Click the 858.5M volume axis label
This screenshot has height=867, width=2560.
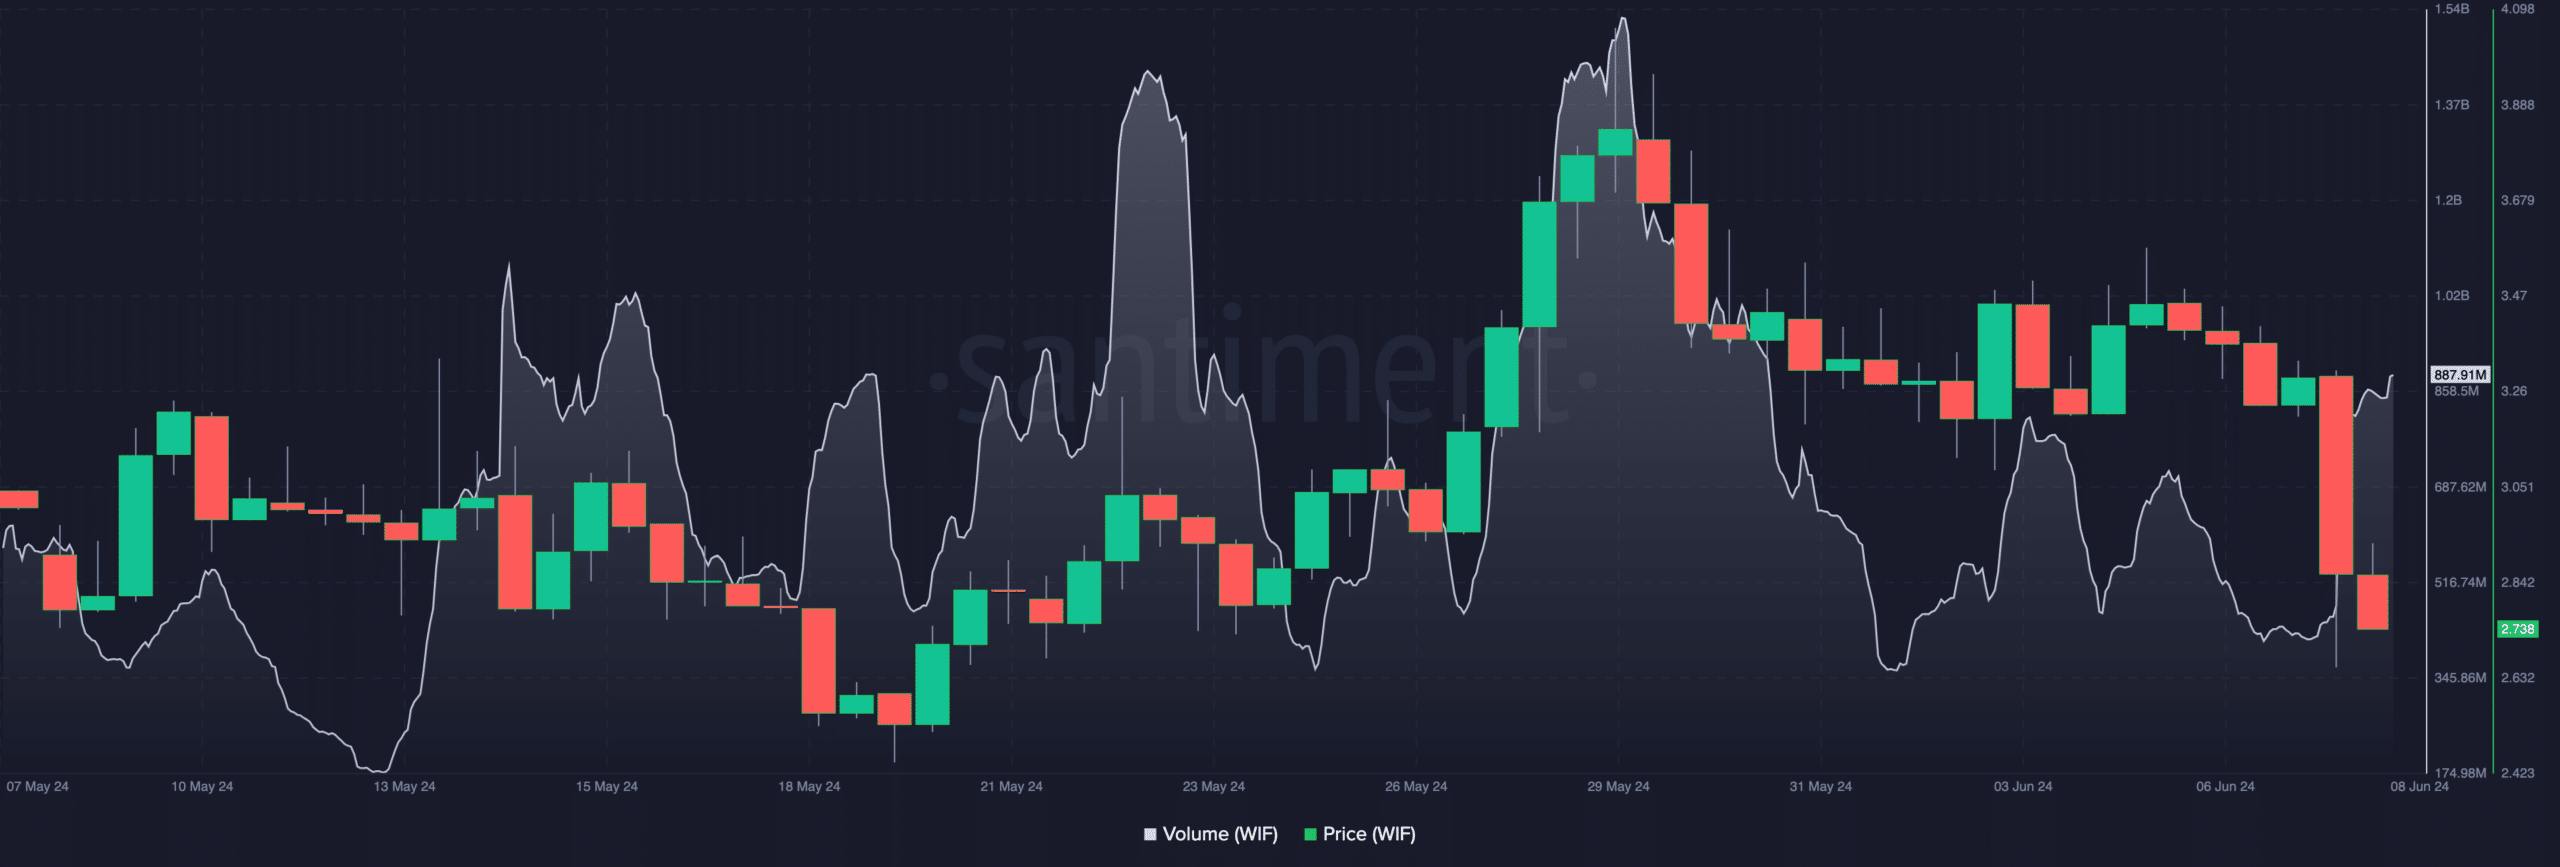[x=2457, y=391]
